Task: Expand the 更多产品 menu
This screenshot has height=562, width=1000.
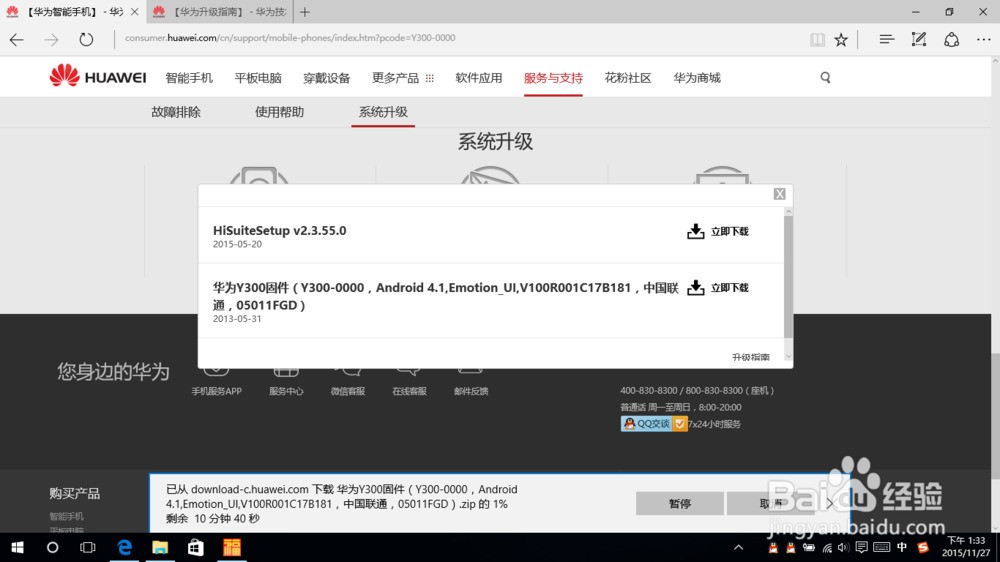Action: [402, 78]
